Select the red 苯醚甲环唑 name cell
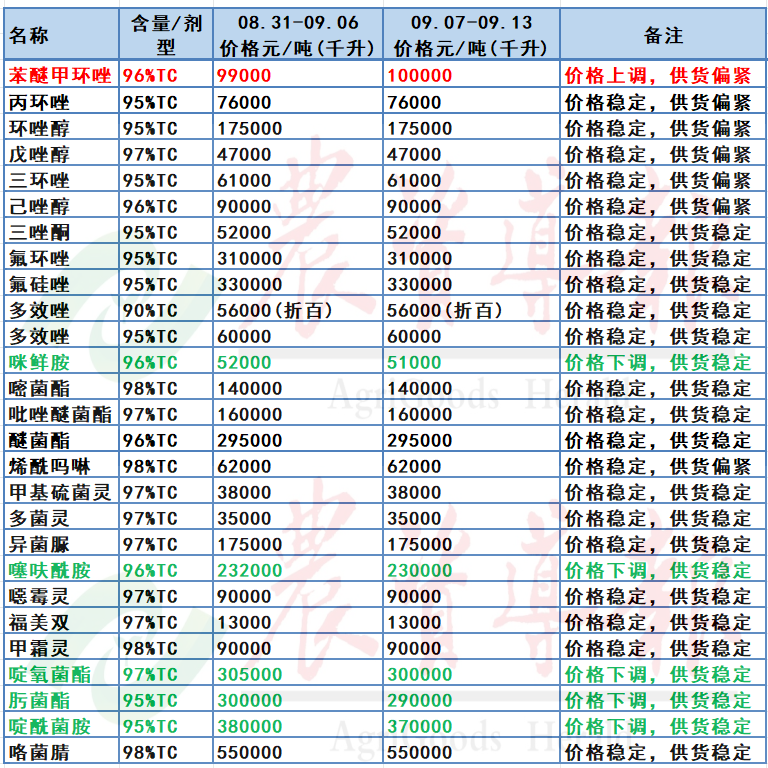 pyautogui.click(x=60, y=76)
